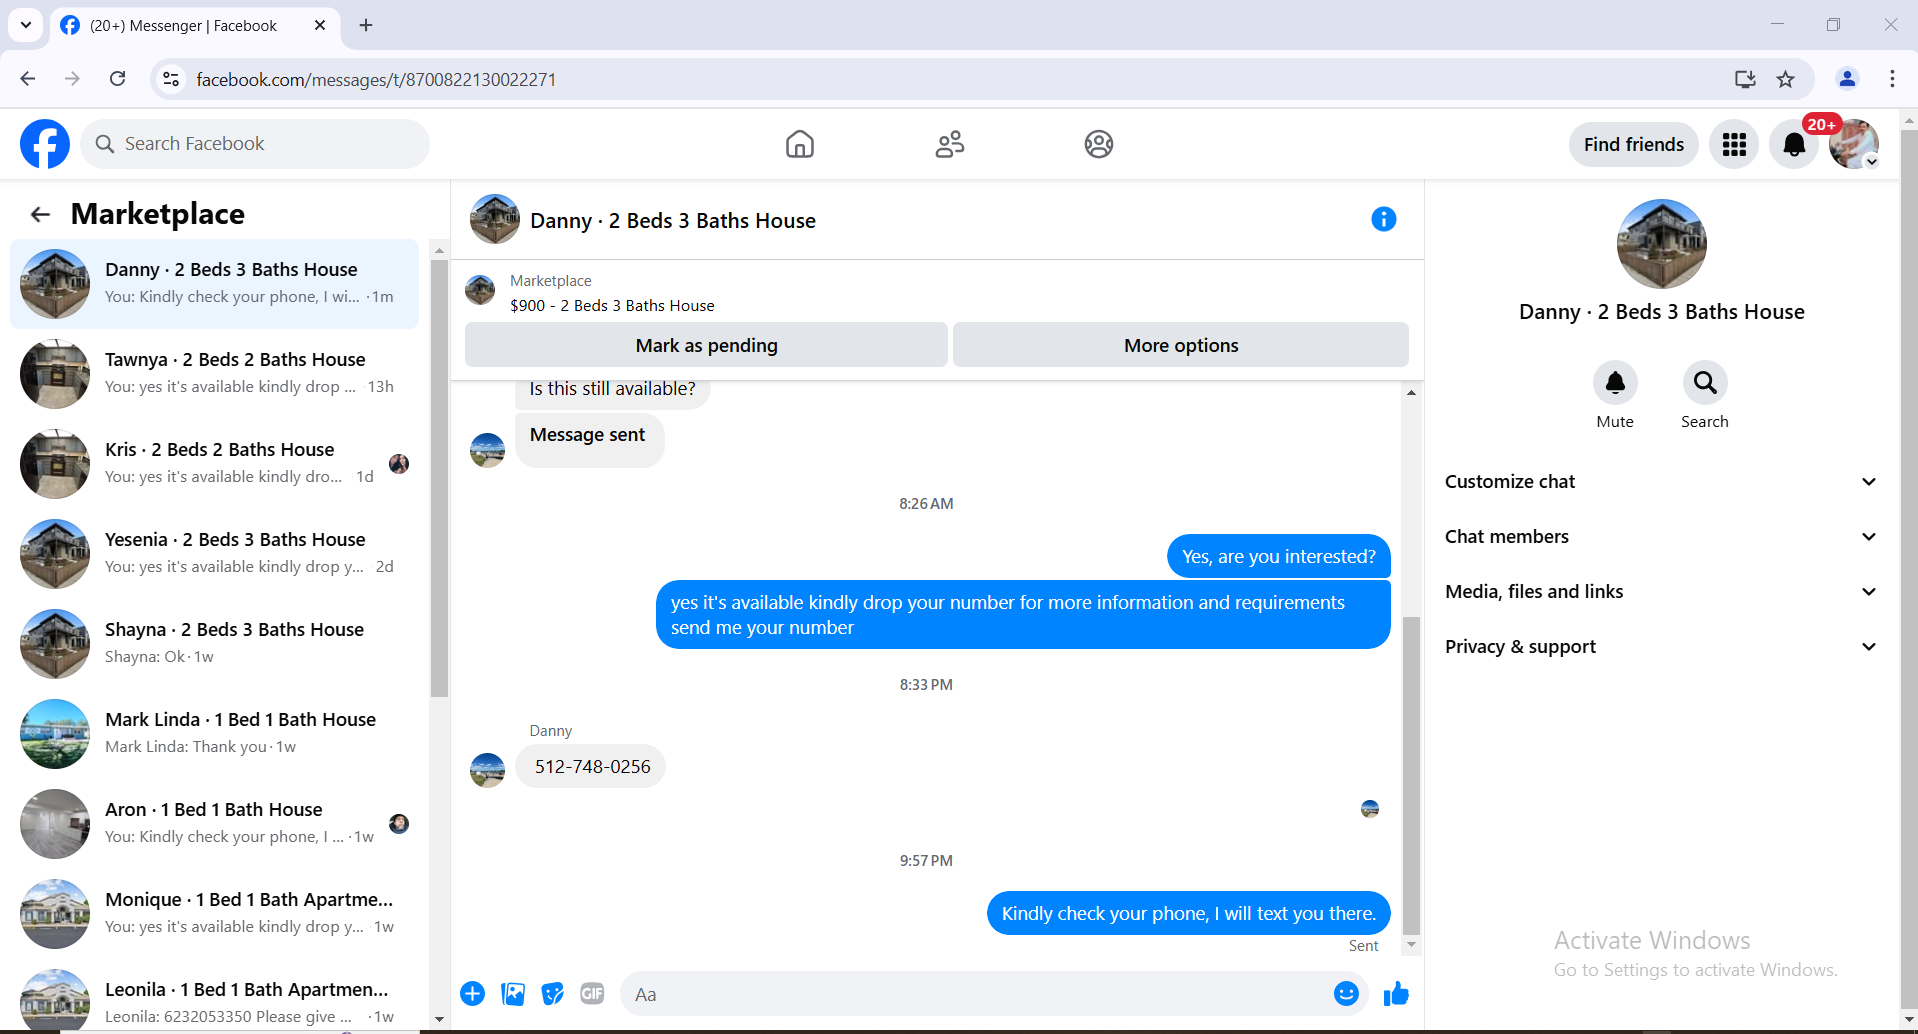Expand the Chat members section
Image resolution: width=1918 pixels, height=1034 pixels.
coord(1661,537)
